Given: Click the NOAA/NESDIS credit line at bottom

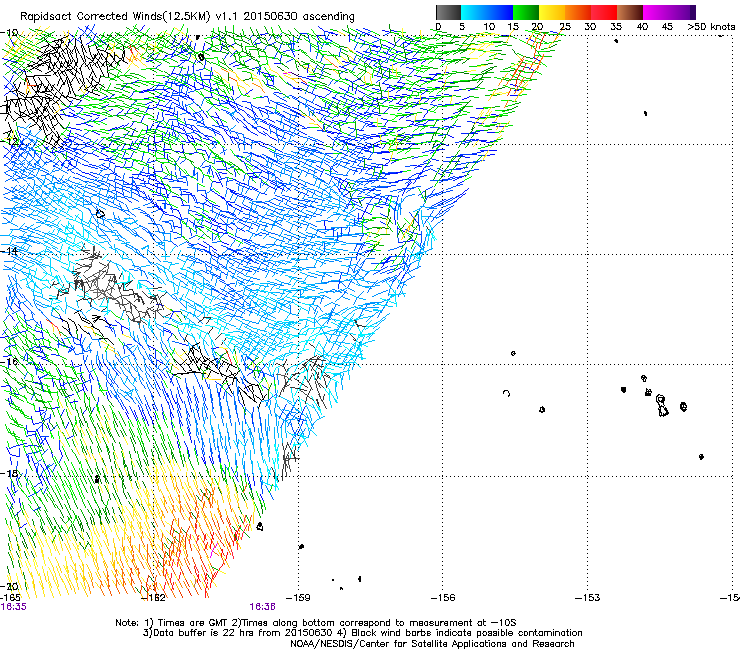Looking at the screenshot, I should coord(432,644).
